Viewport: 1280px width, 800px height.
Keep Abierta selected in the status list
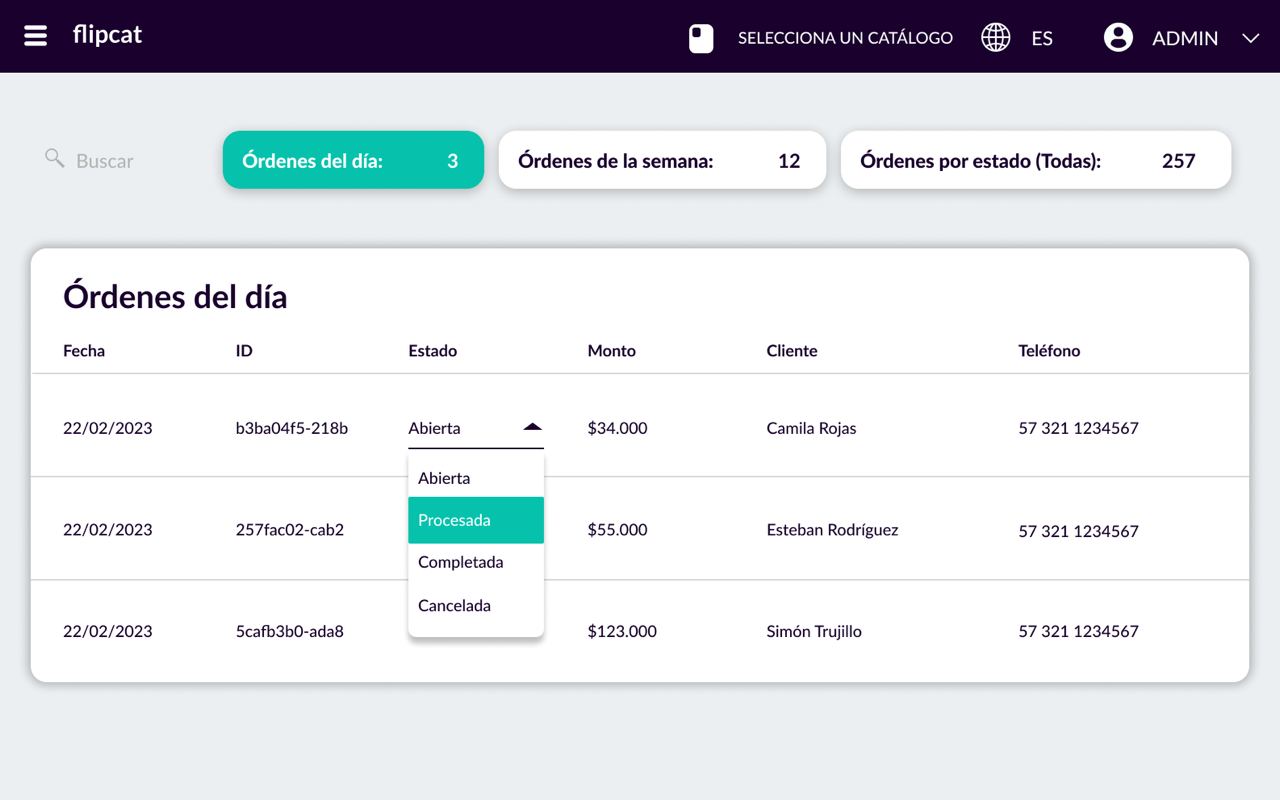444,478
